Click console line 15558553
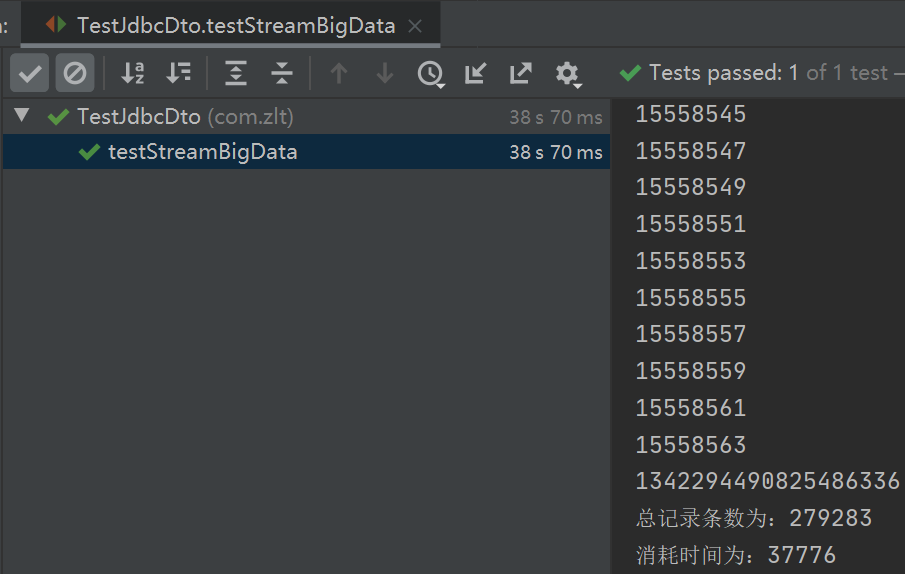The width and height of the screenshot is (905, 574). (691, 261)
